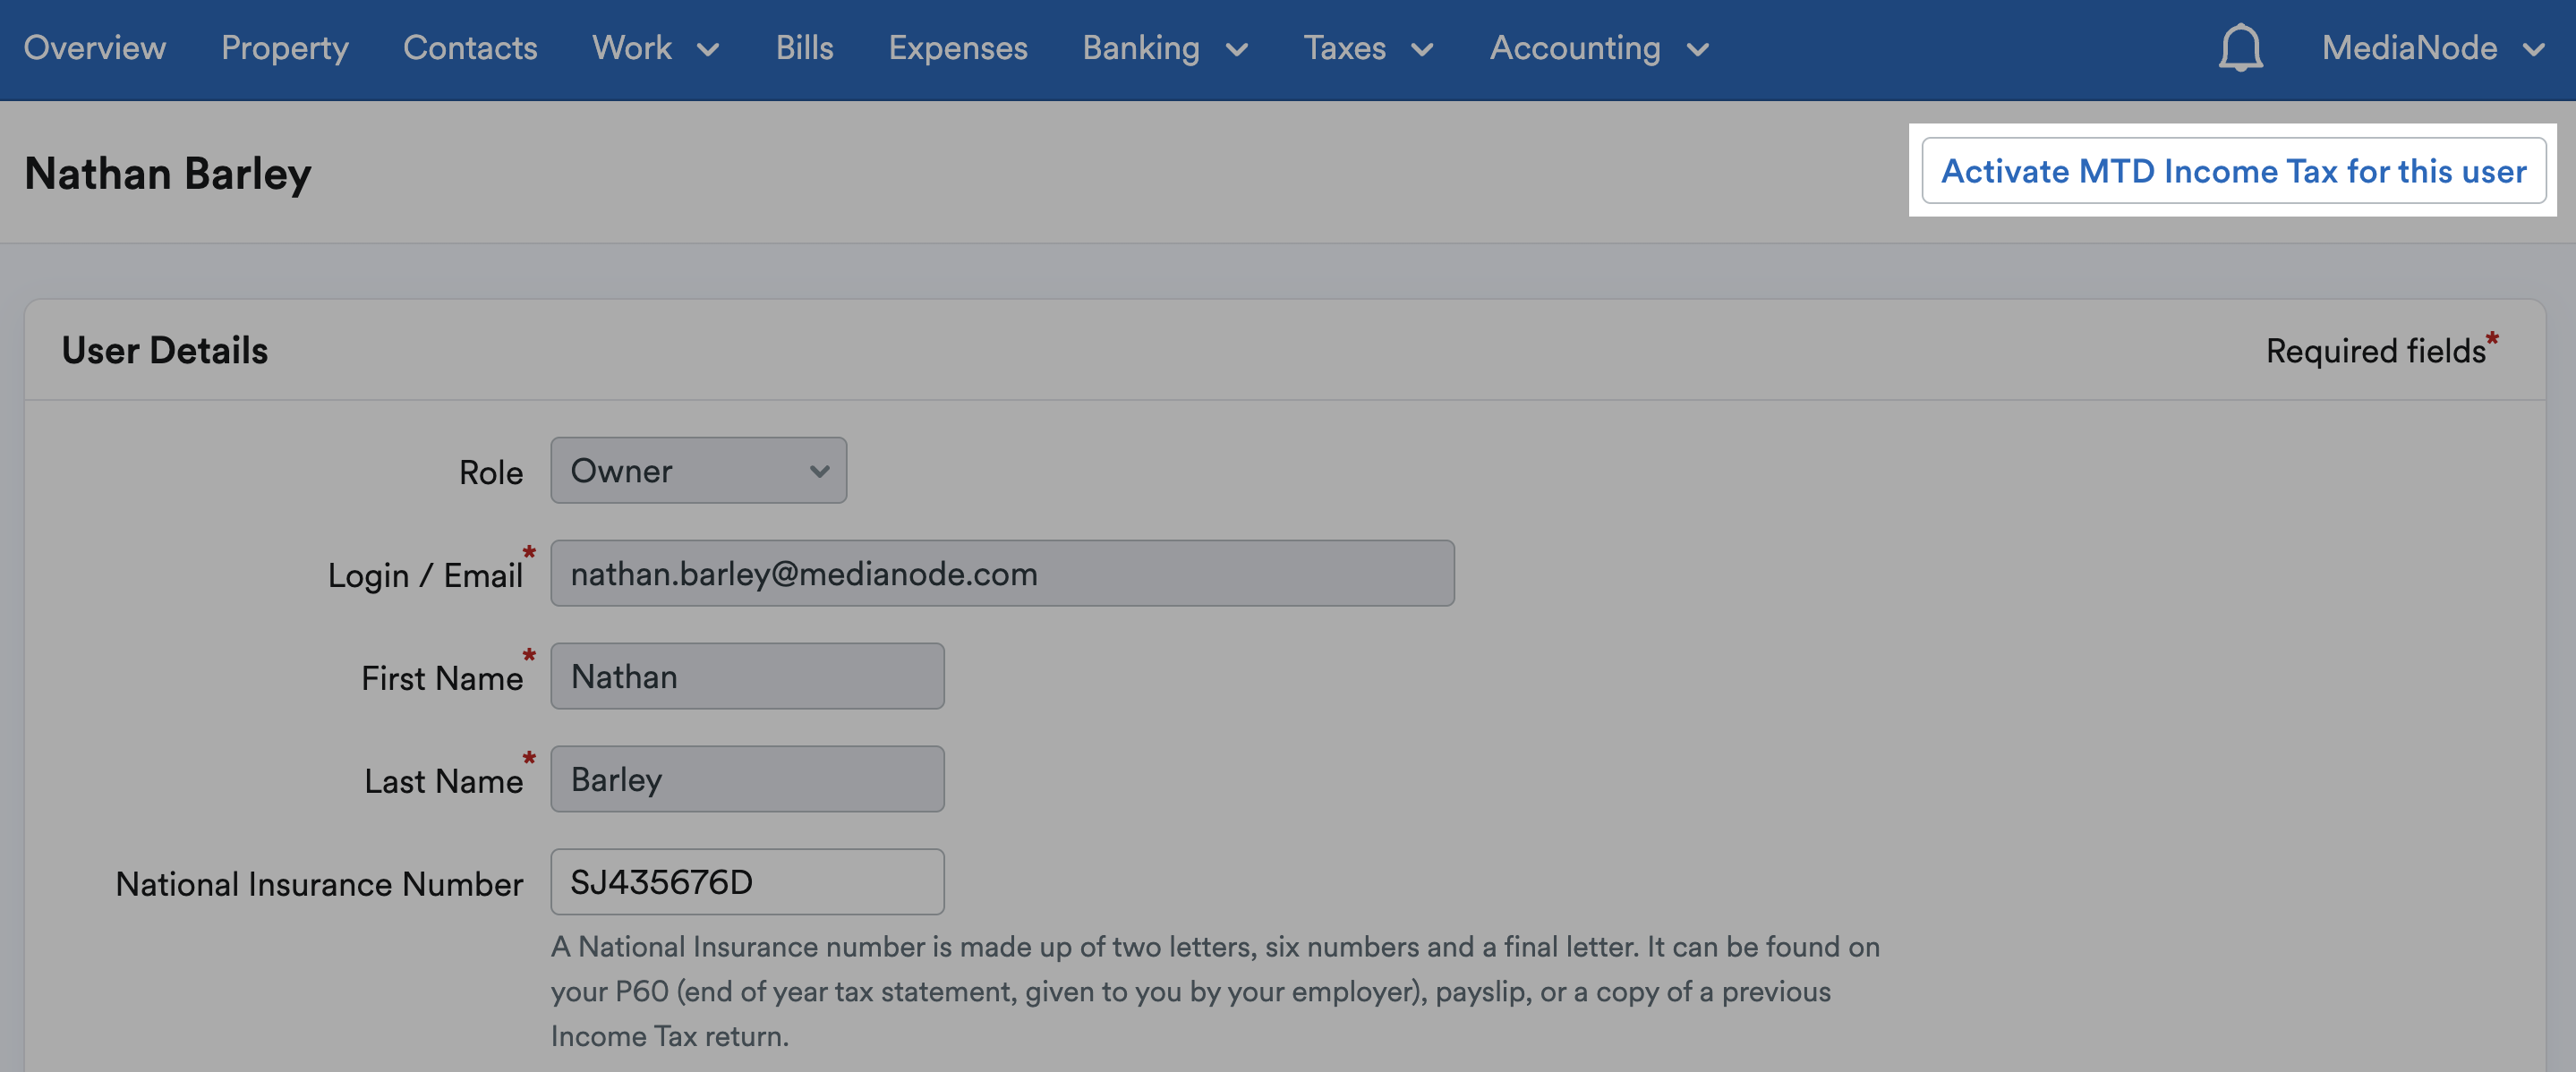The height and width of the screenshot is (1072, 2576).
Task: Open the Role dropdown set to Owner
Action: (698, 470)
